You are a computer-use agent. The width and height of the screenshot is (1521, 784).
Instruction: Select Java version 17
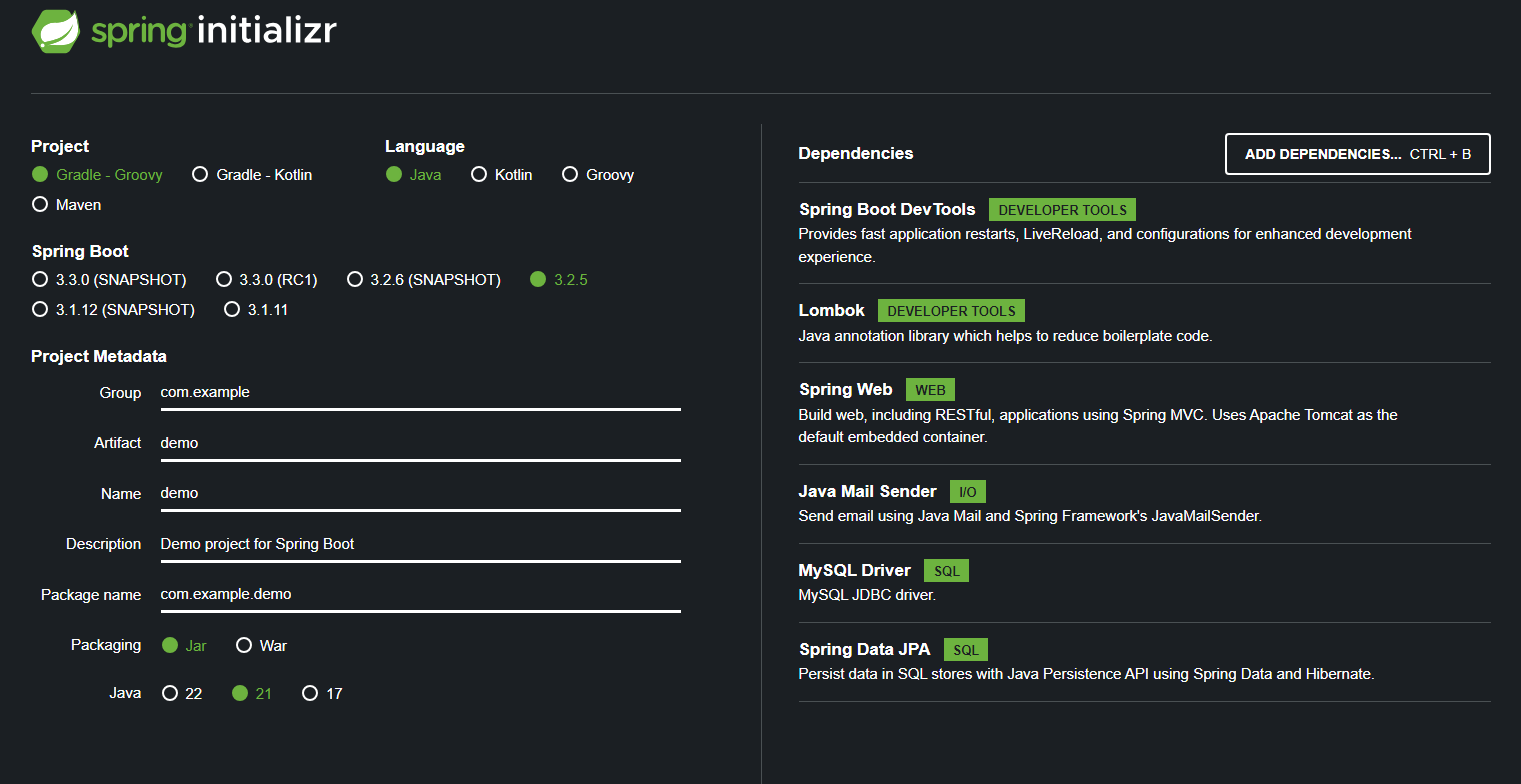tap(322, 693)
